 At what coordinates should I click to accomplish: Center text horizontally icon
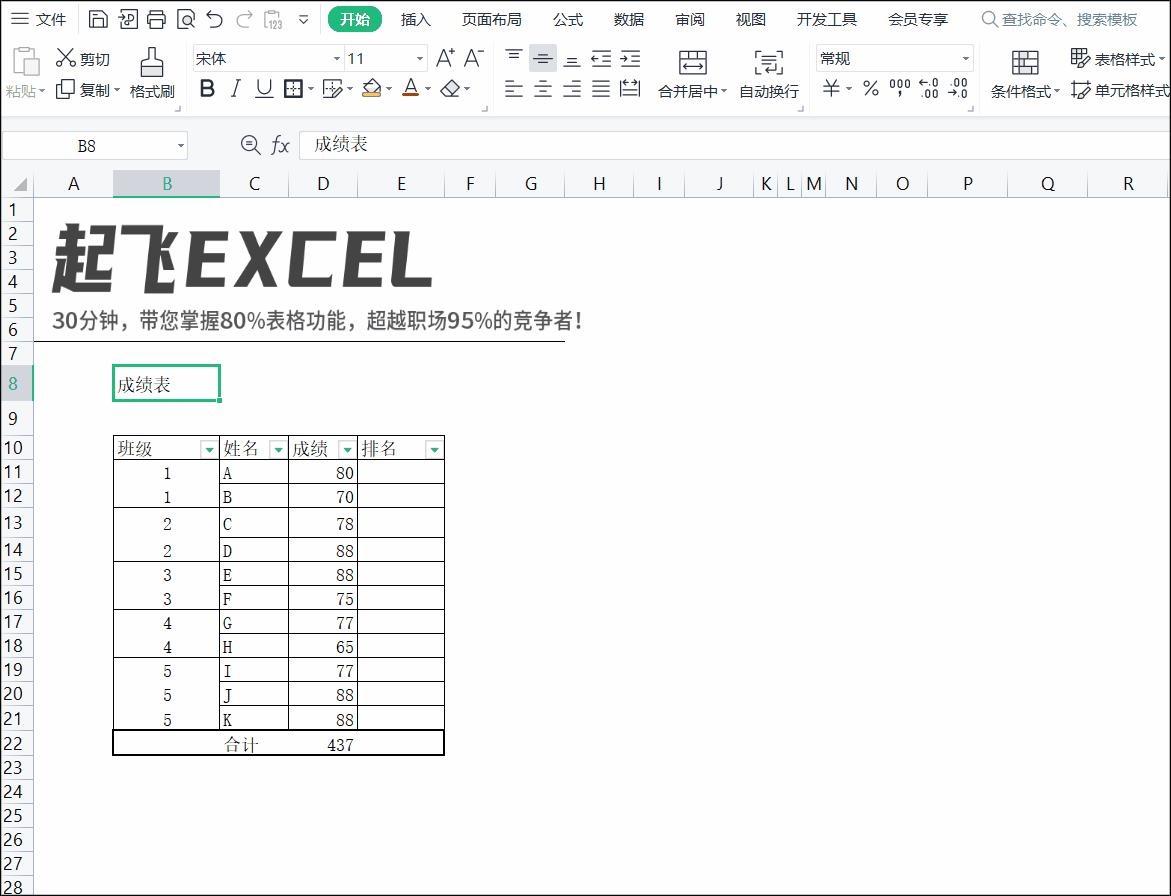point(543,89)
